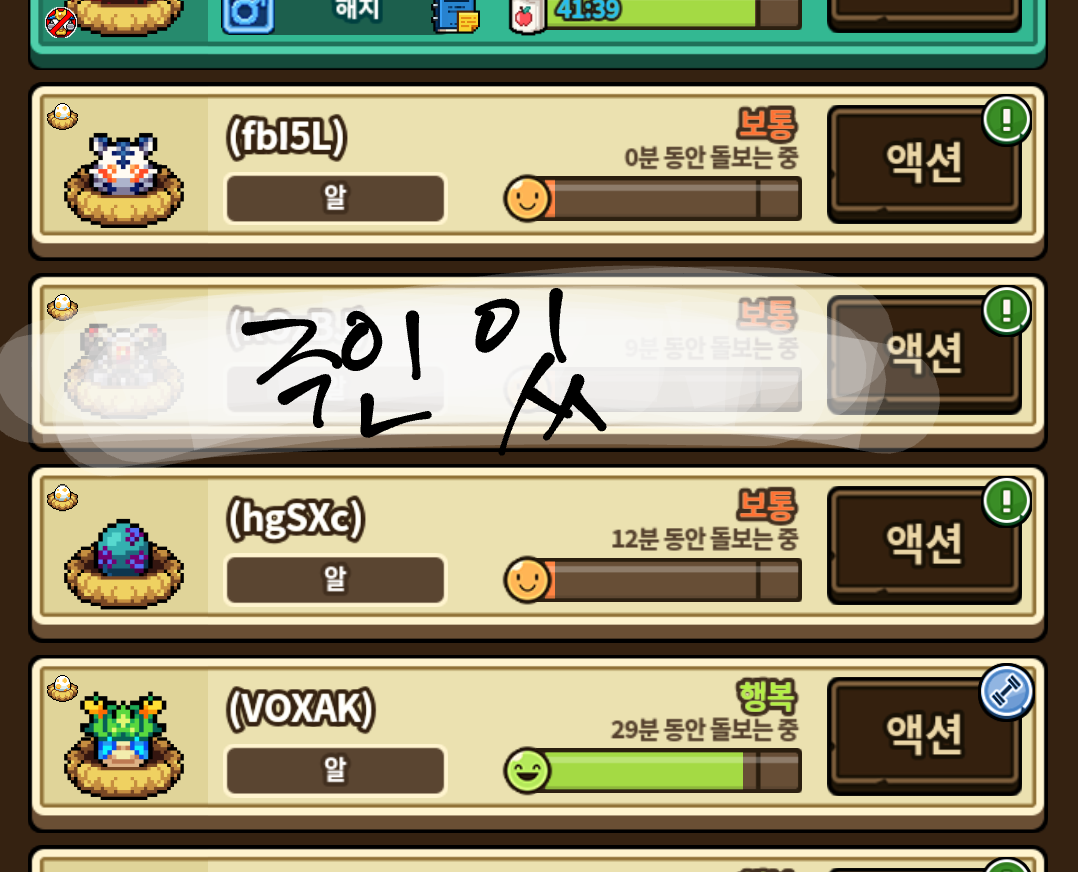This screenshot has height=872, width=1078.
Task: Open 액션 button for fbI5L
Action: click(924, 164)
